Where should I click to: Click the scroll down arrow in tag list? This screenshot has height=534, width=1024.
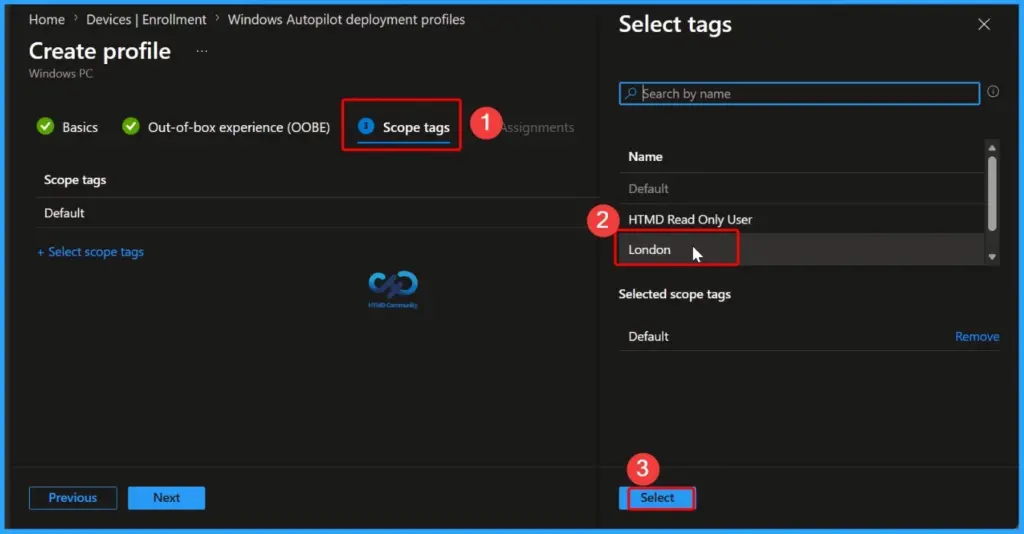[x=992, y=257]
